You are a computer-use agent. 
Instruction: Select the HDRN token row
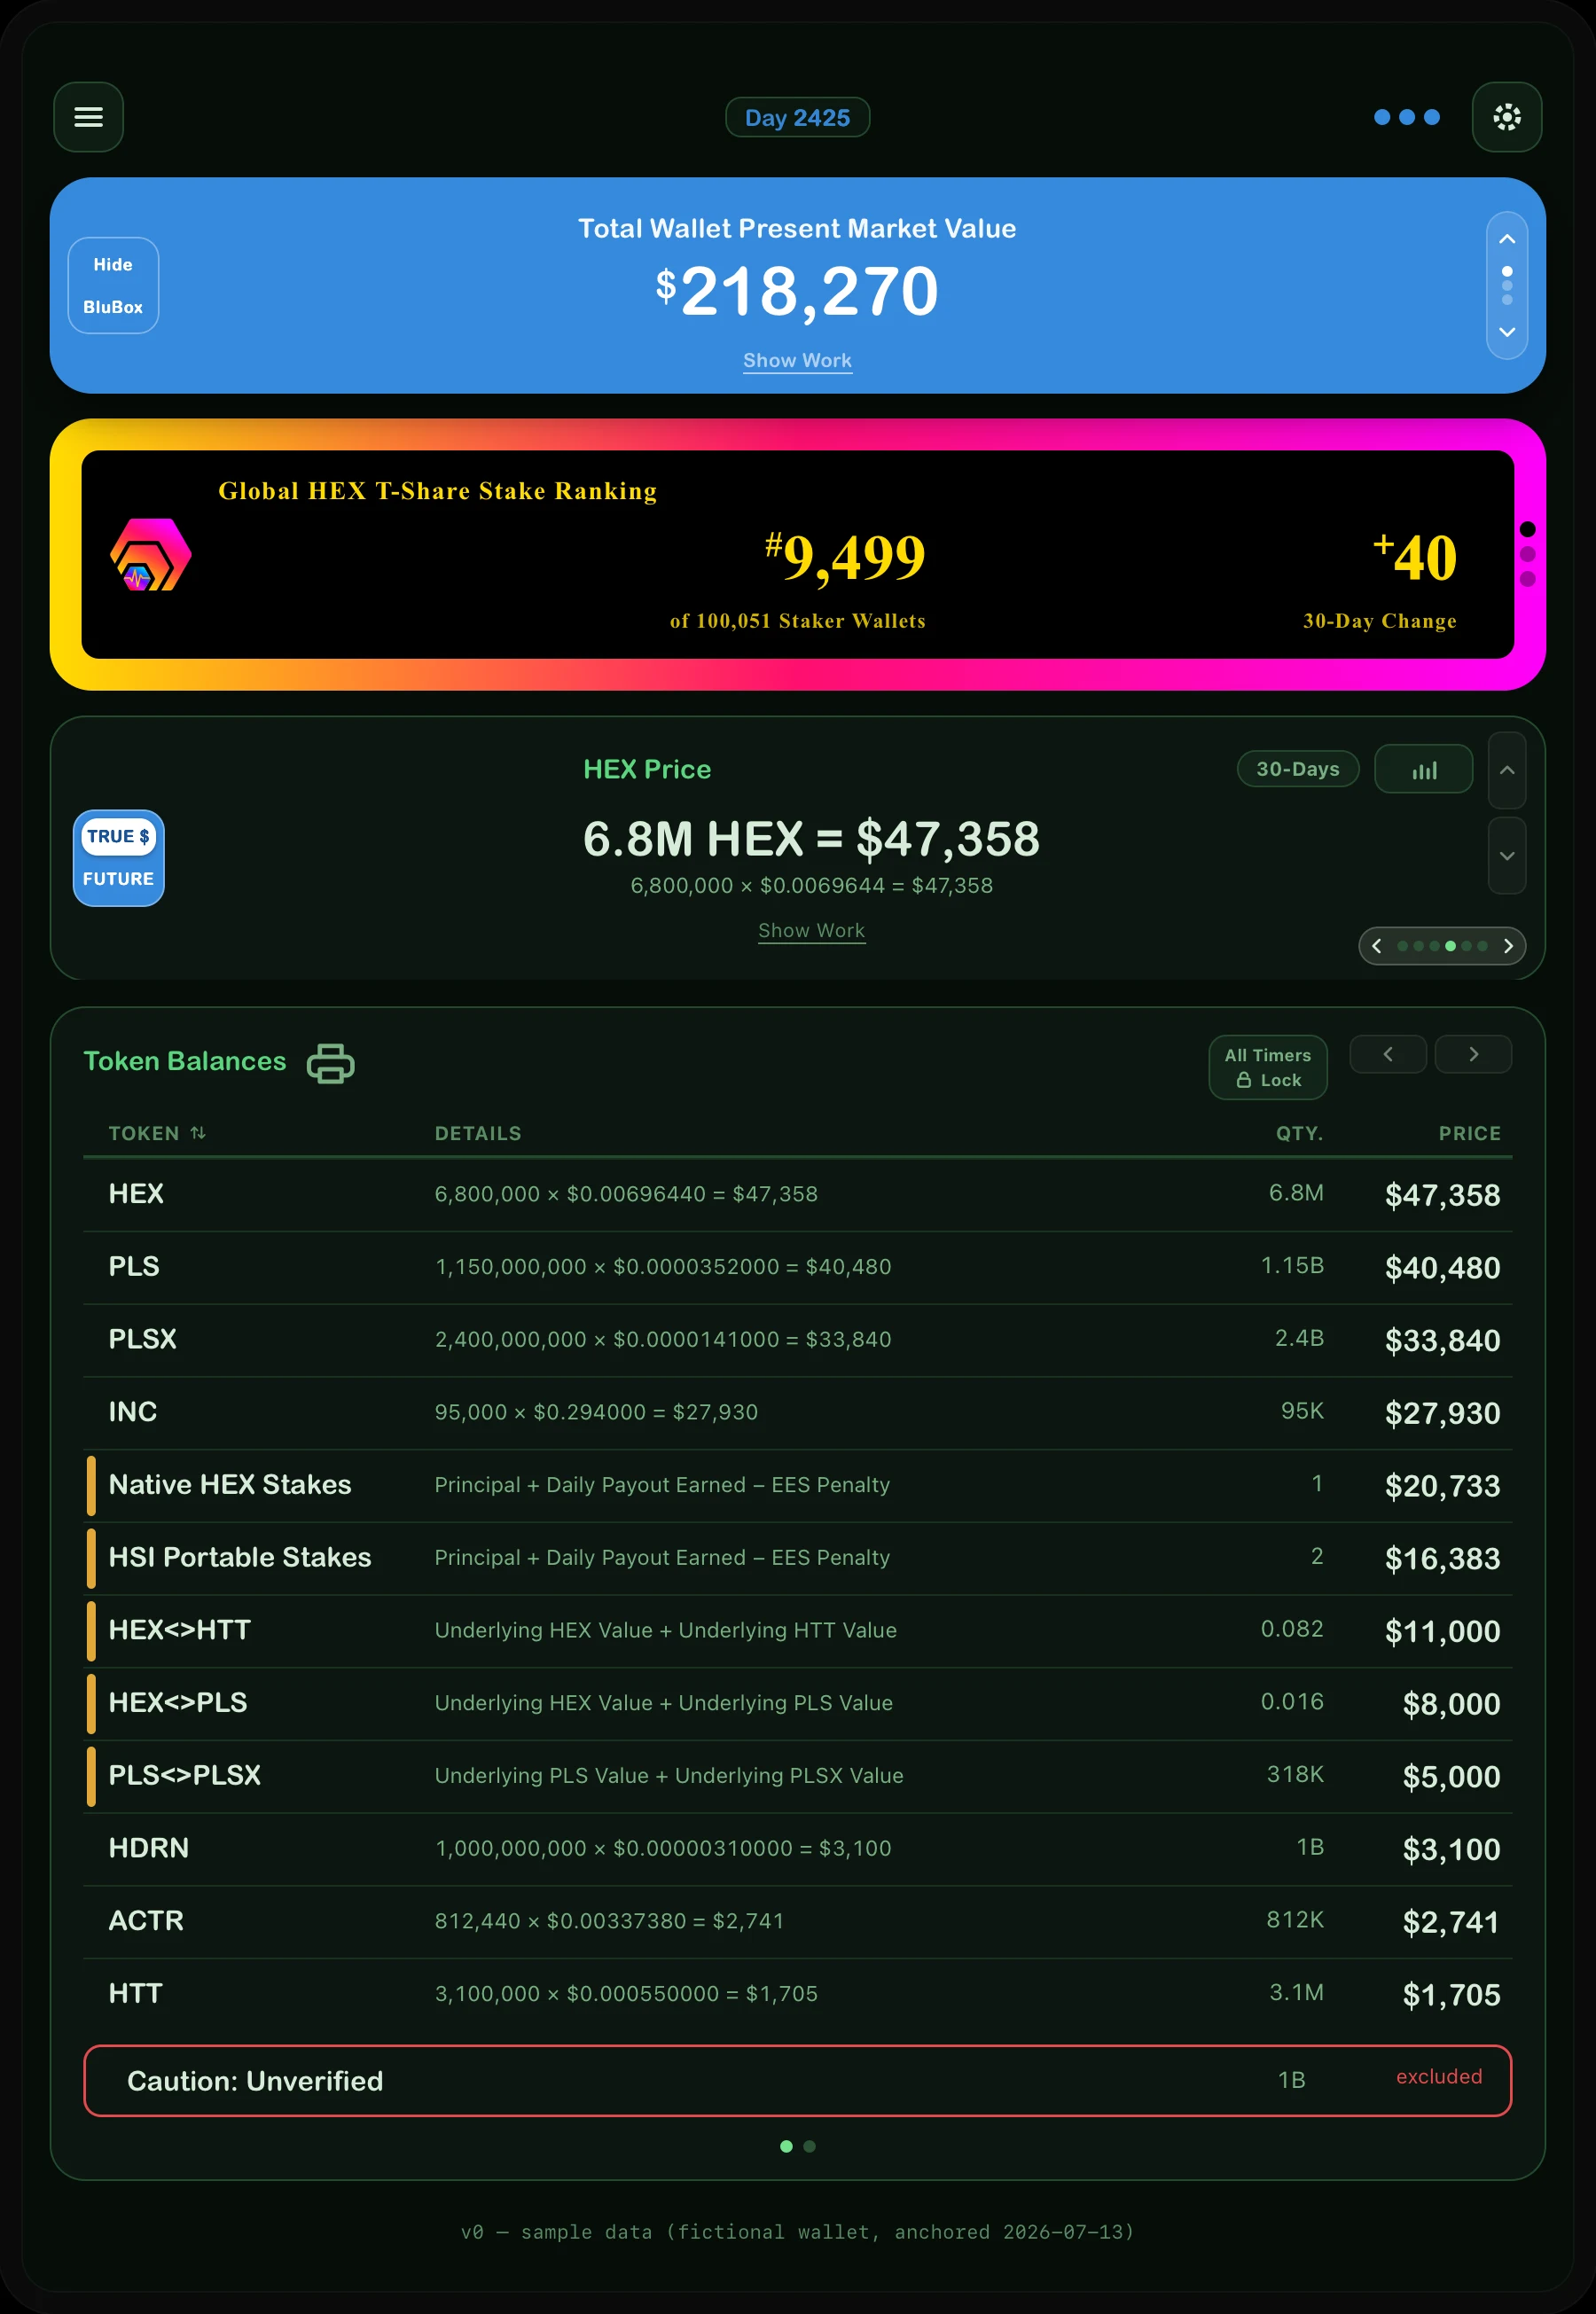(x=797, y=1849)
